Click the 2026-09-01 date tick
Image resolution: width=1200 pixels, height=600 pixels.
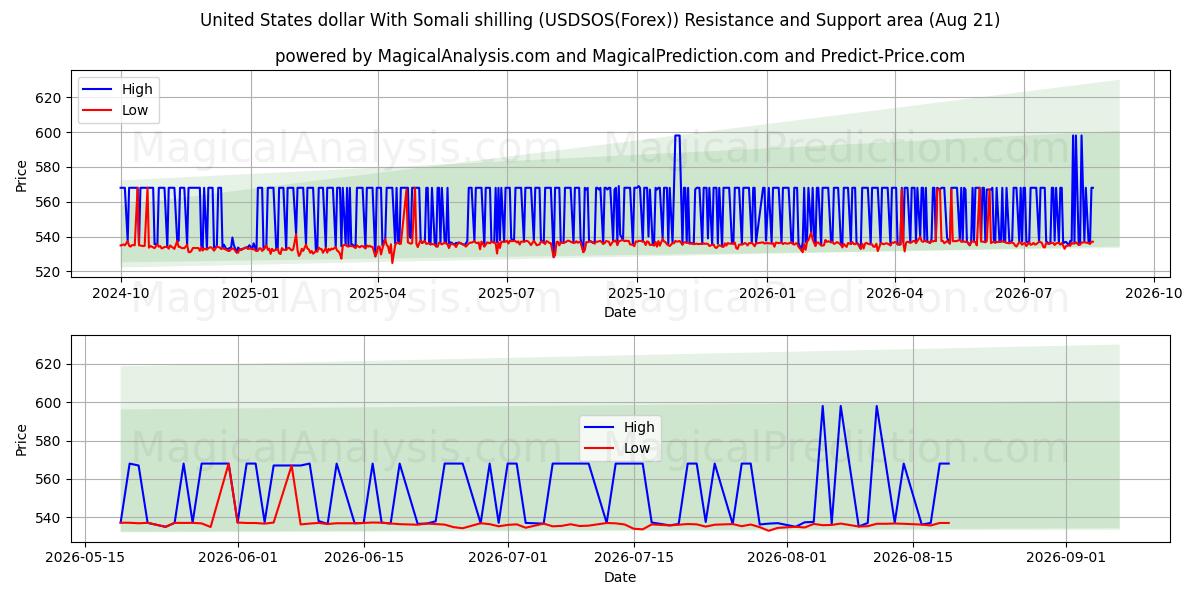(x=1065, y=559)
